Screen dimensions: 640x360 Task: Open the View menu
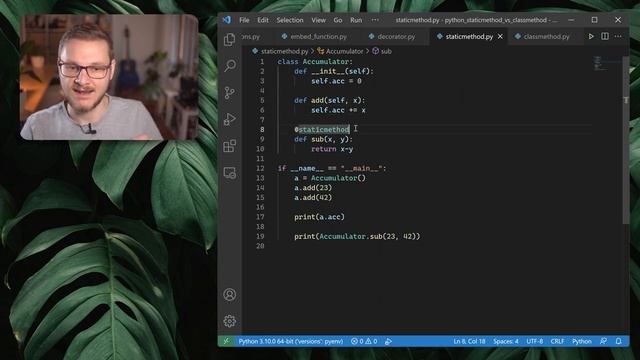point(318,20)
